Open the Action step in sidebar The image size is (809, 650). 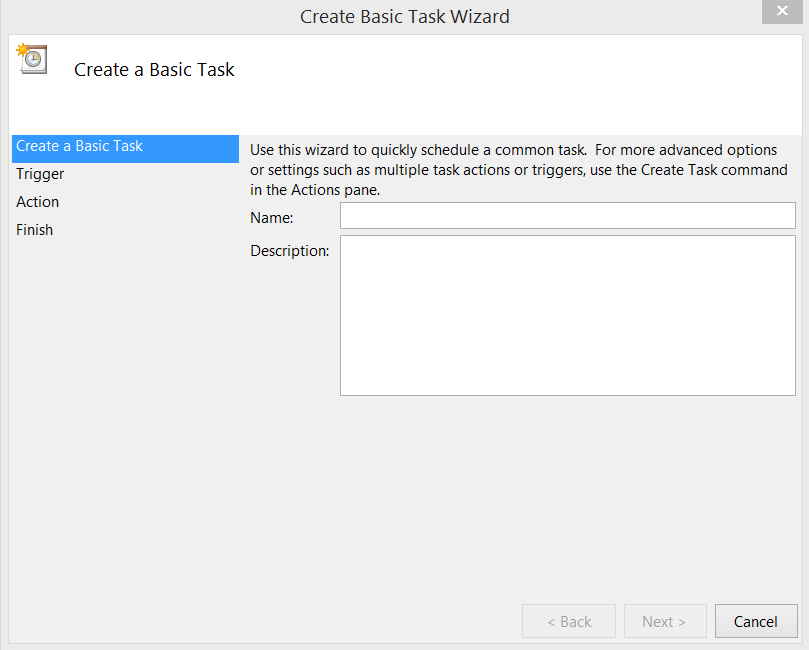click(x=38, y=202)
